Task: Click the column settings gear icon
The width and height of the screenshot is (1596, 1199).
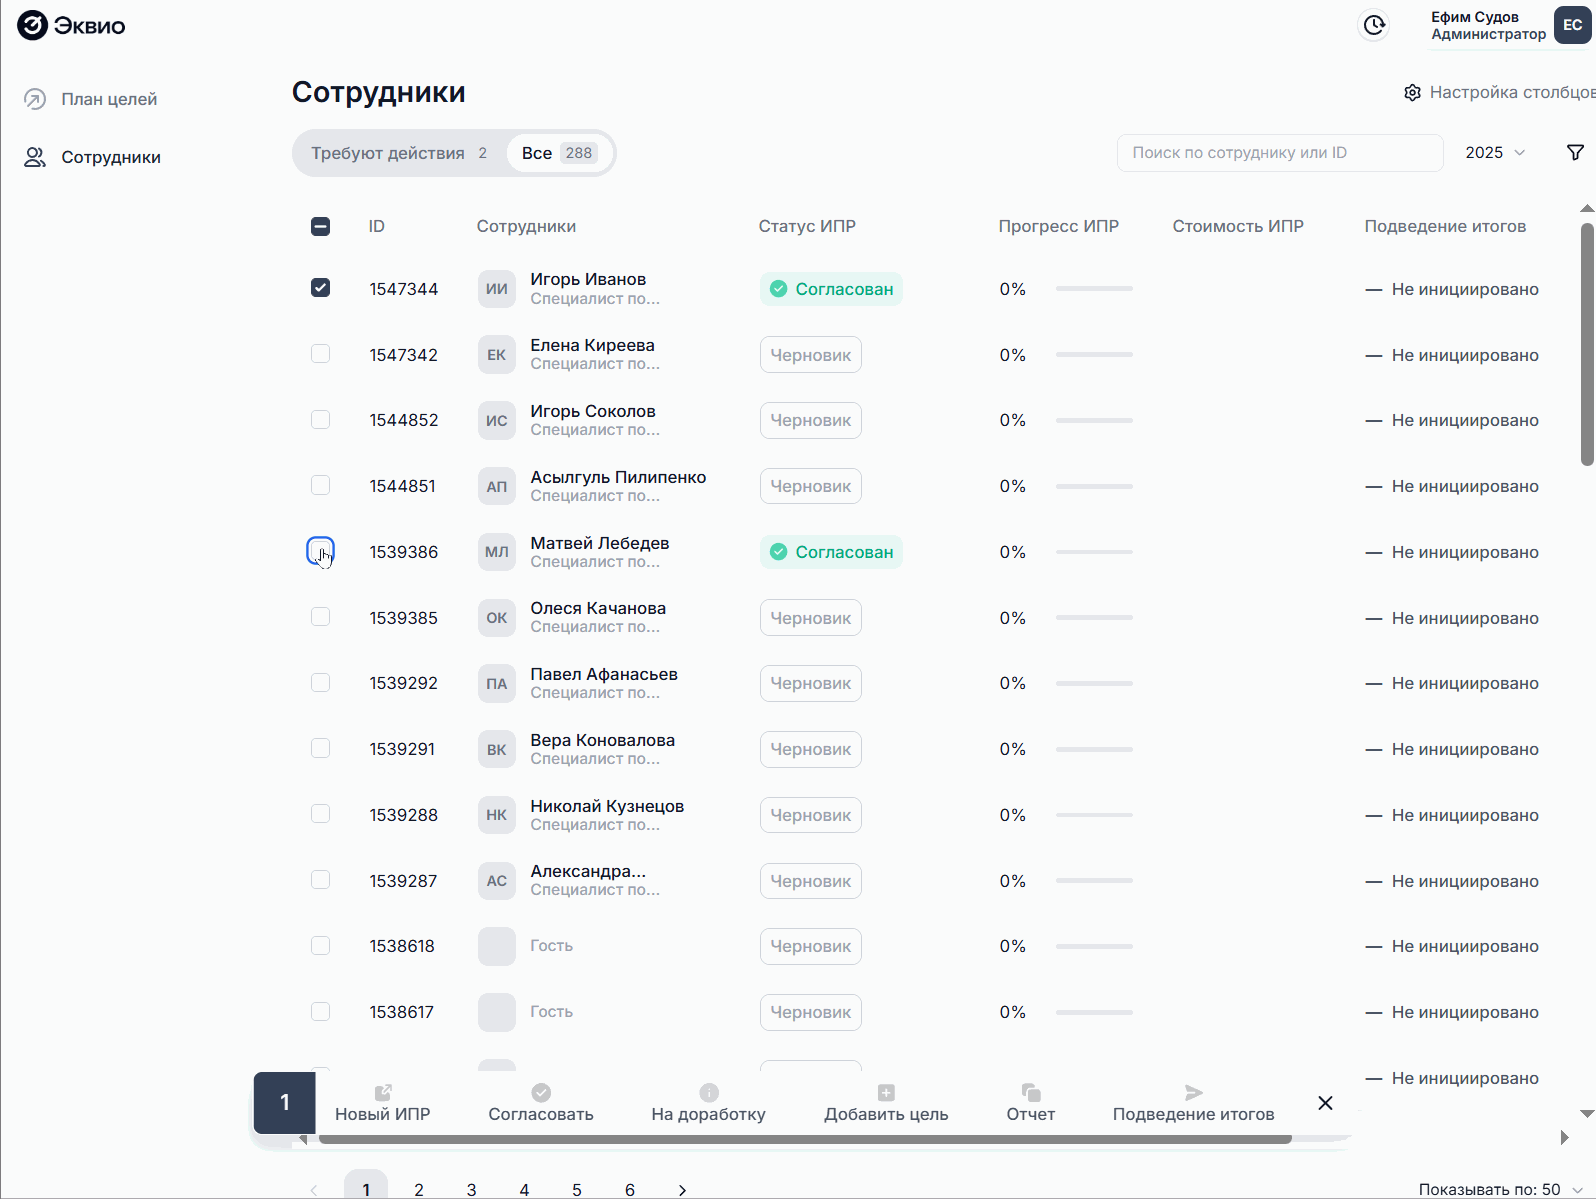Action: pyautogui.click(x=1412, y=92)
